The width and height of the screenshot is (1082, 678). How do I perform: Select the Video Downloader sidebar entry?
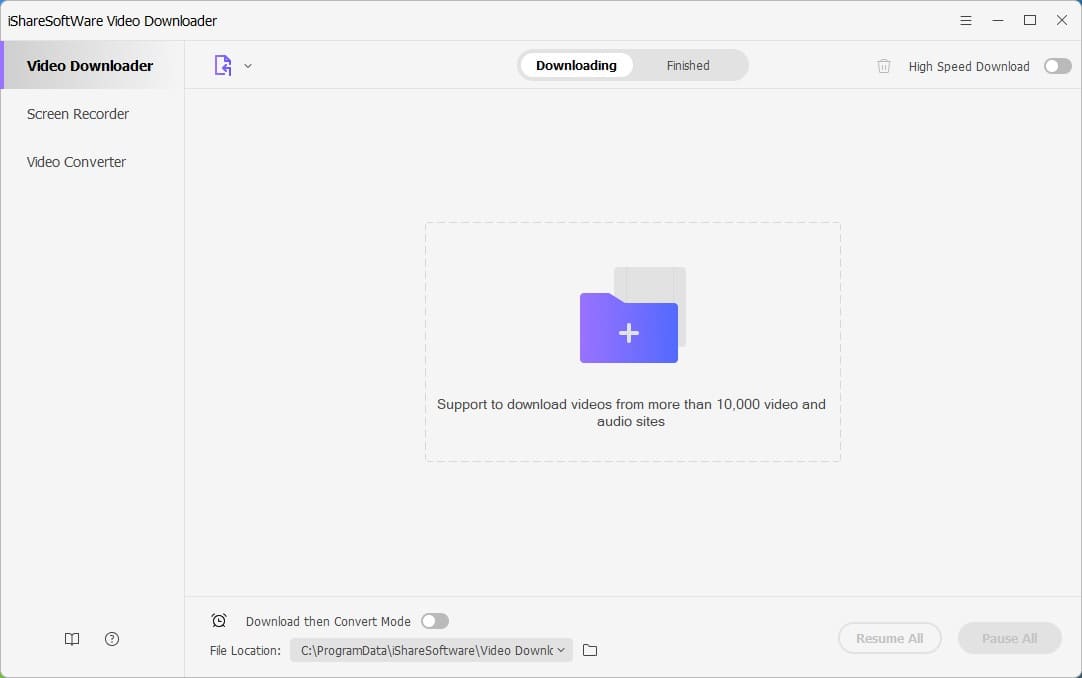pos(89,65)
